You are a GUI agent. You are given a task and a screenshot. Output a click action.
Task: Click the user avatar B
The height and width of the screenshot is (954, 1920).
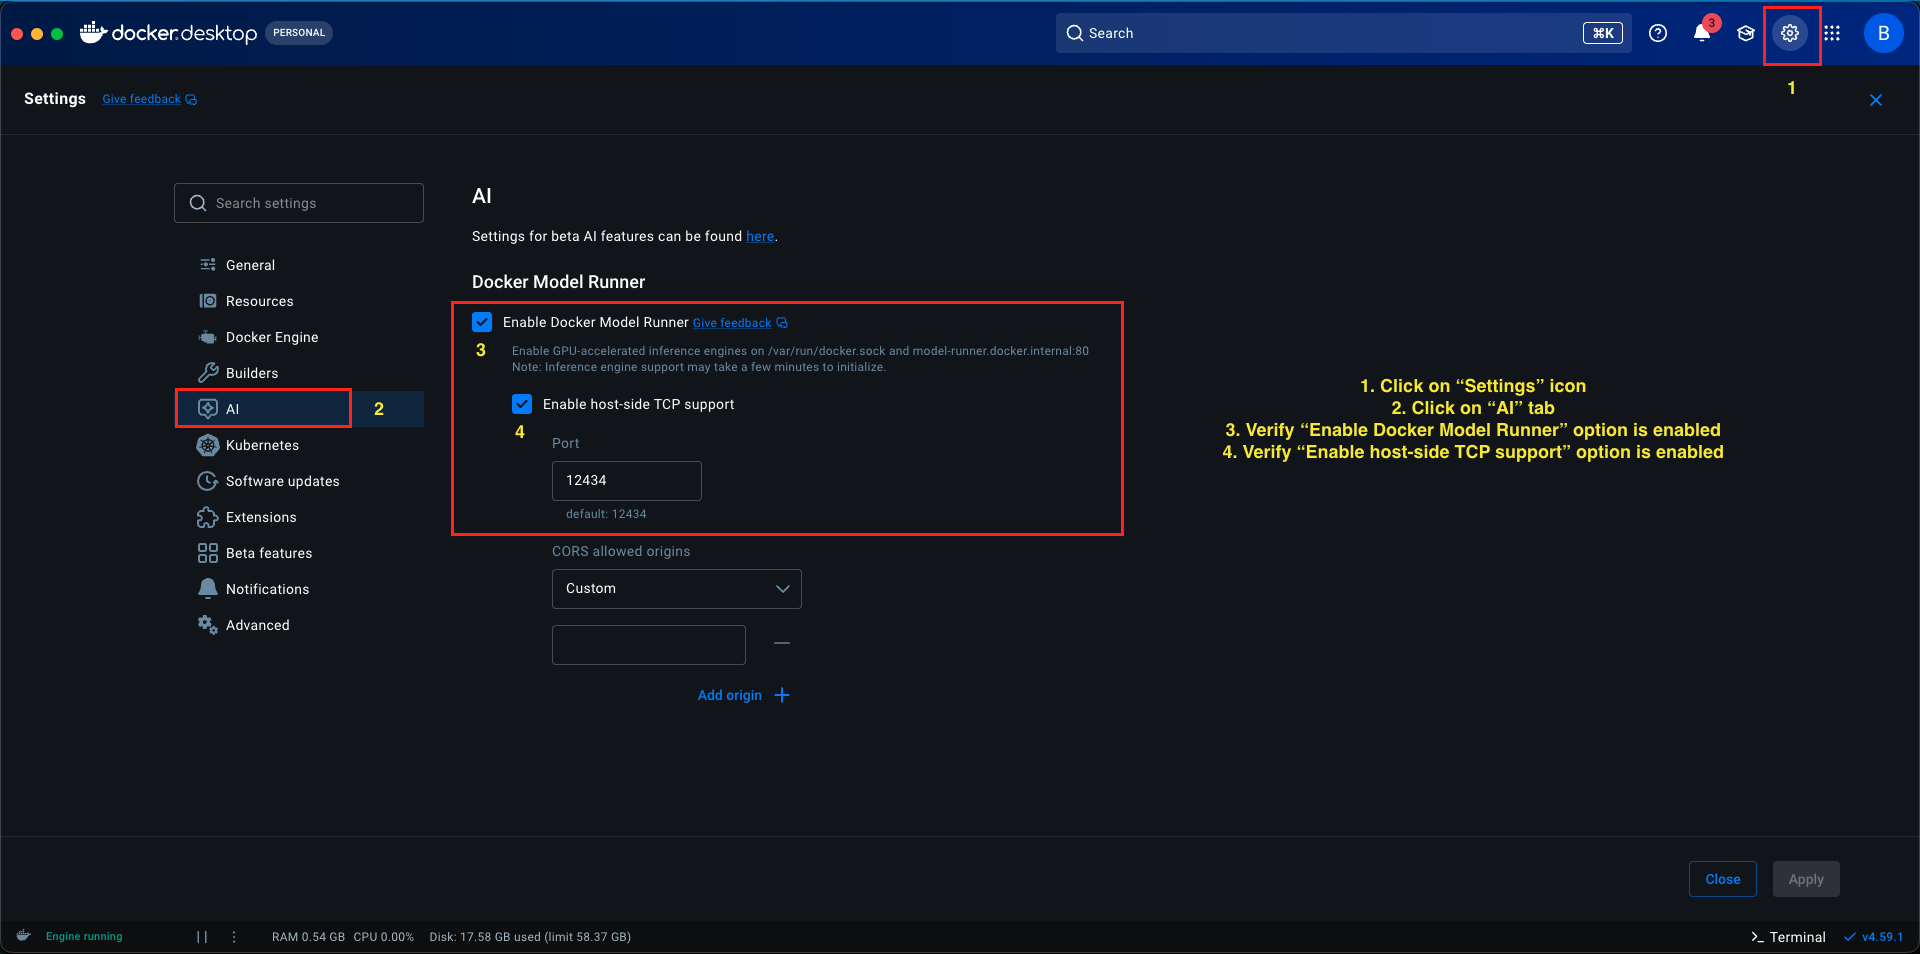[x=1883, y=33]
